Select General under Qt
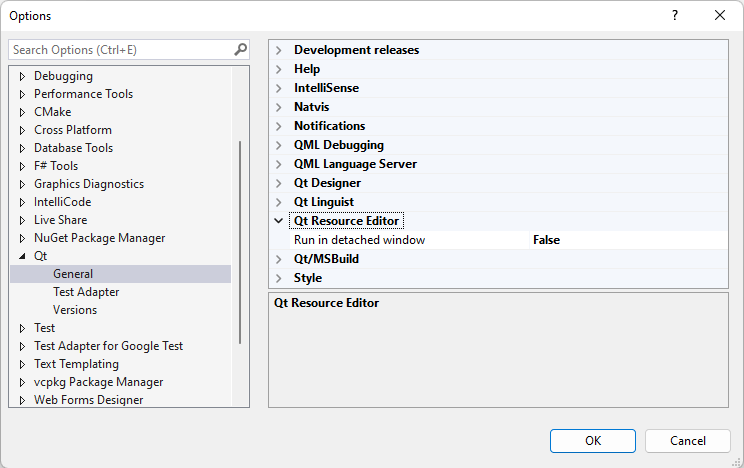The height and width of the screenshot is (468, 744). pyautogui.click(x=121, y=274)
